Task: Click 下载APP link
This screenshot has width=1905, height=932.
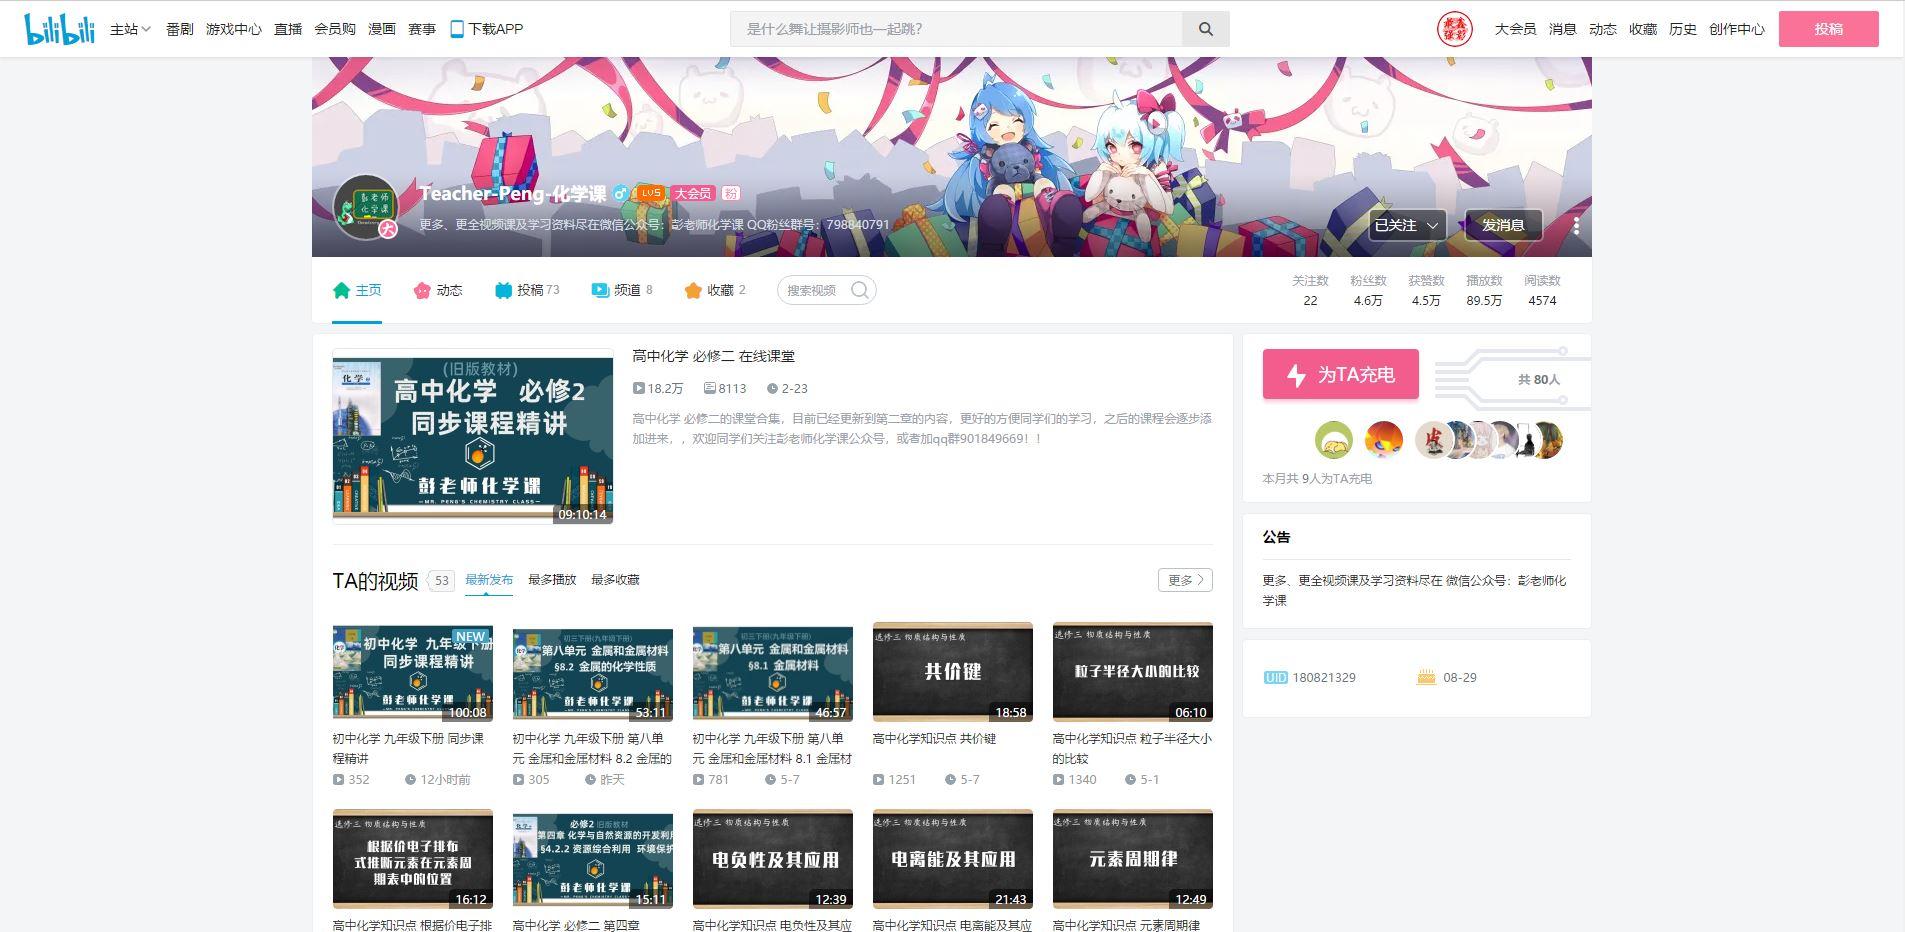Action: click(486, 29)
